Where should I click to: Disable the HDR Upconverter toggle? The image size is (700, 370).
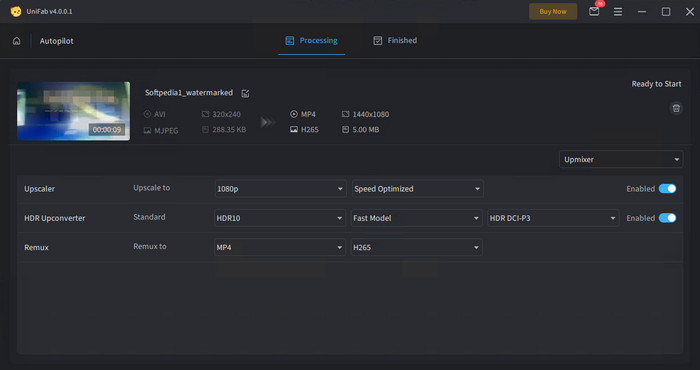point(667,218)
